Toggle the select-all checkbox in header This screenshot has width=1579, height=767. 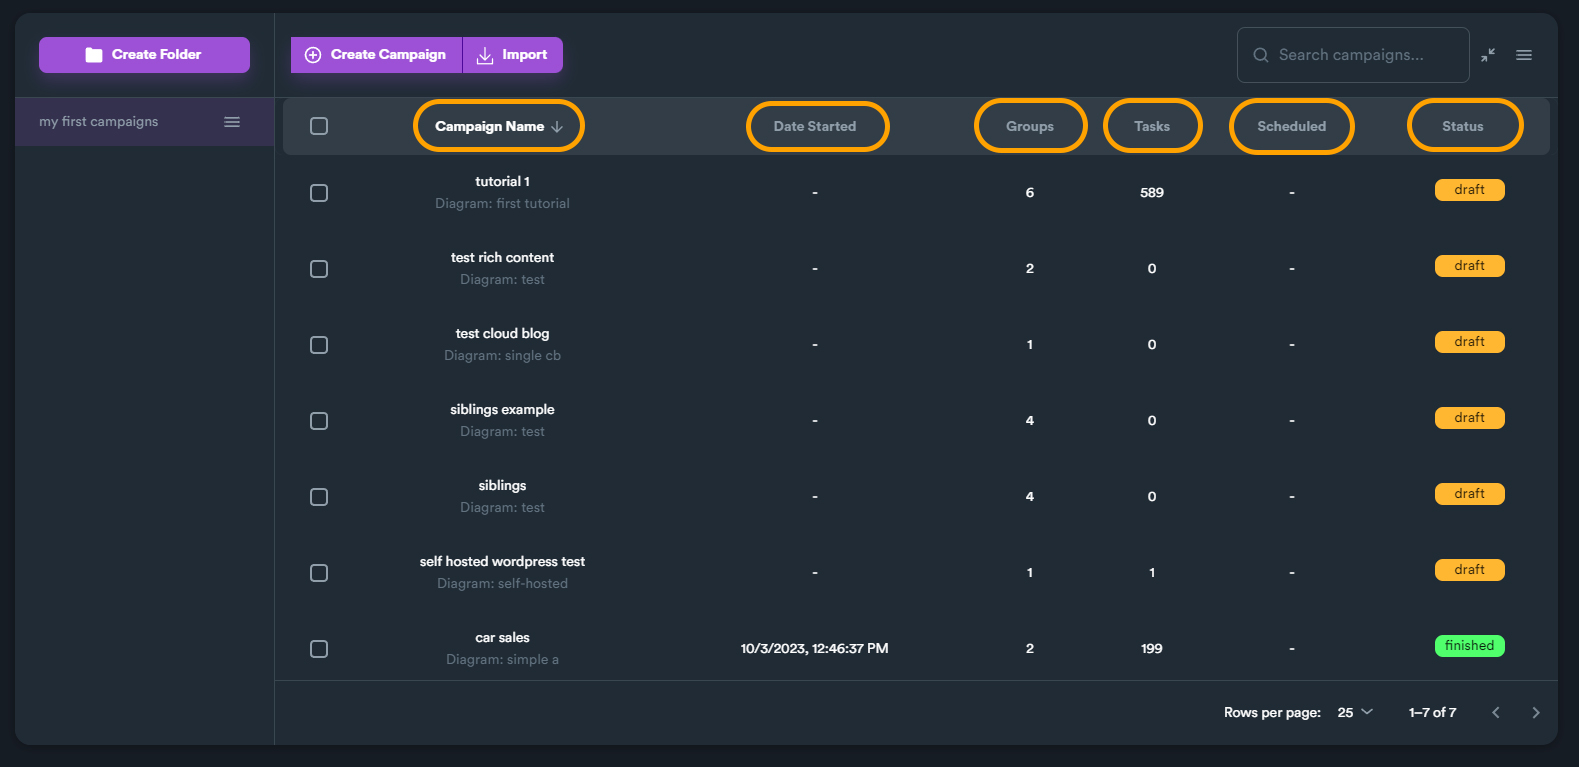tap(319, 126)
